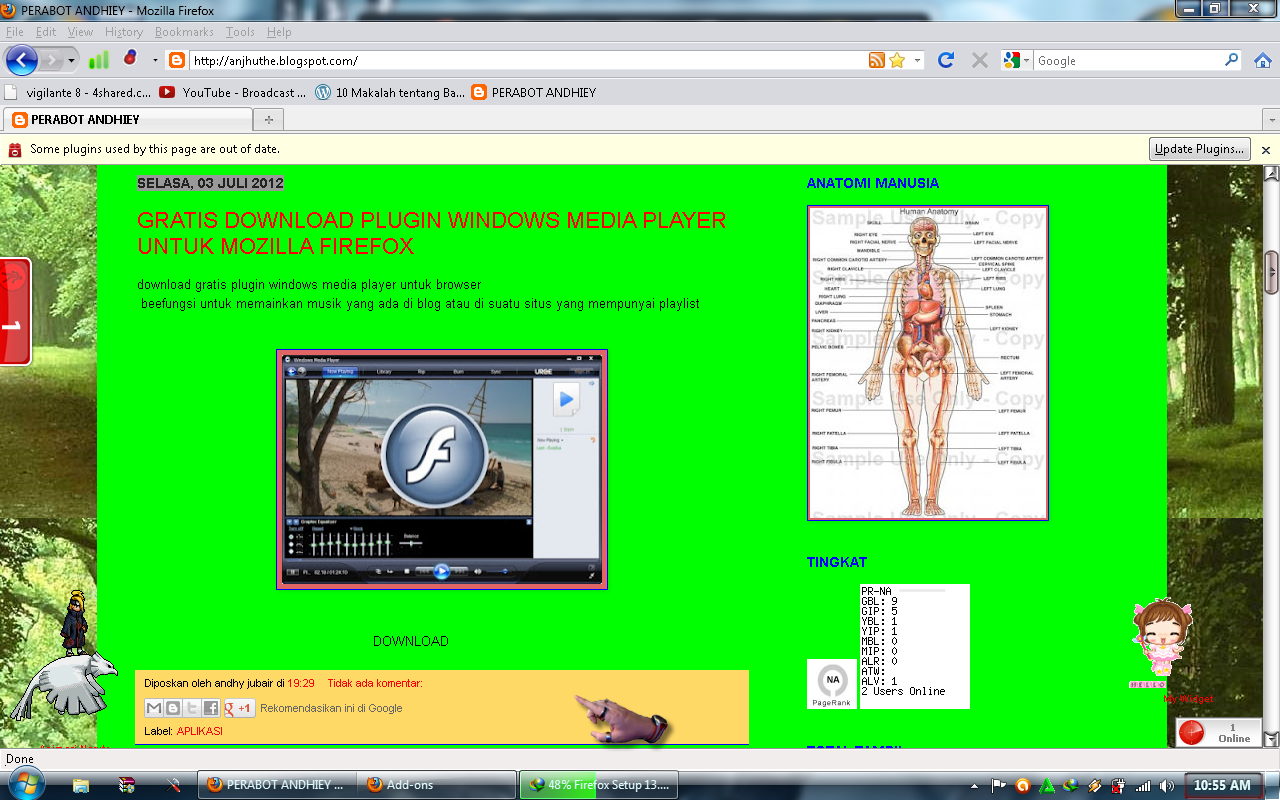Go back using the browser Back arrow
This screenshot has width=1280, height=800.
point(22,60)
